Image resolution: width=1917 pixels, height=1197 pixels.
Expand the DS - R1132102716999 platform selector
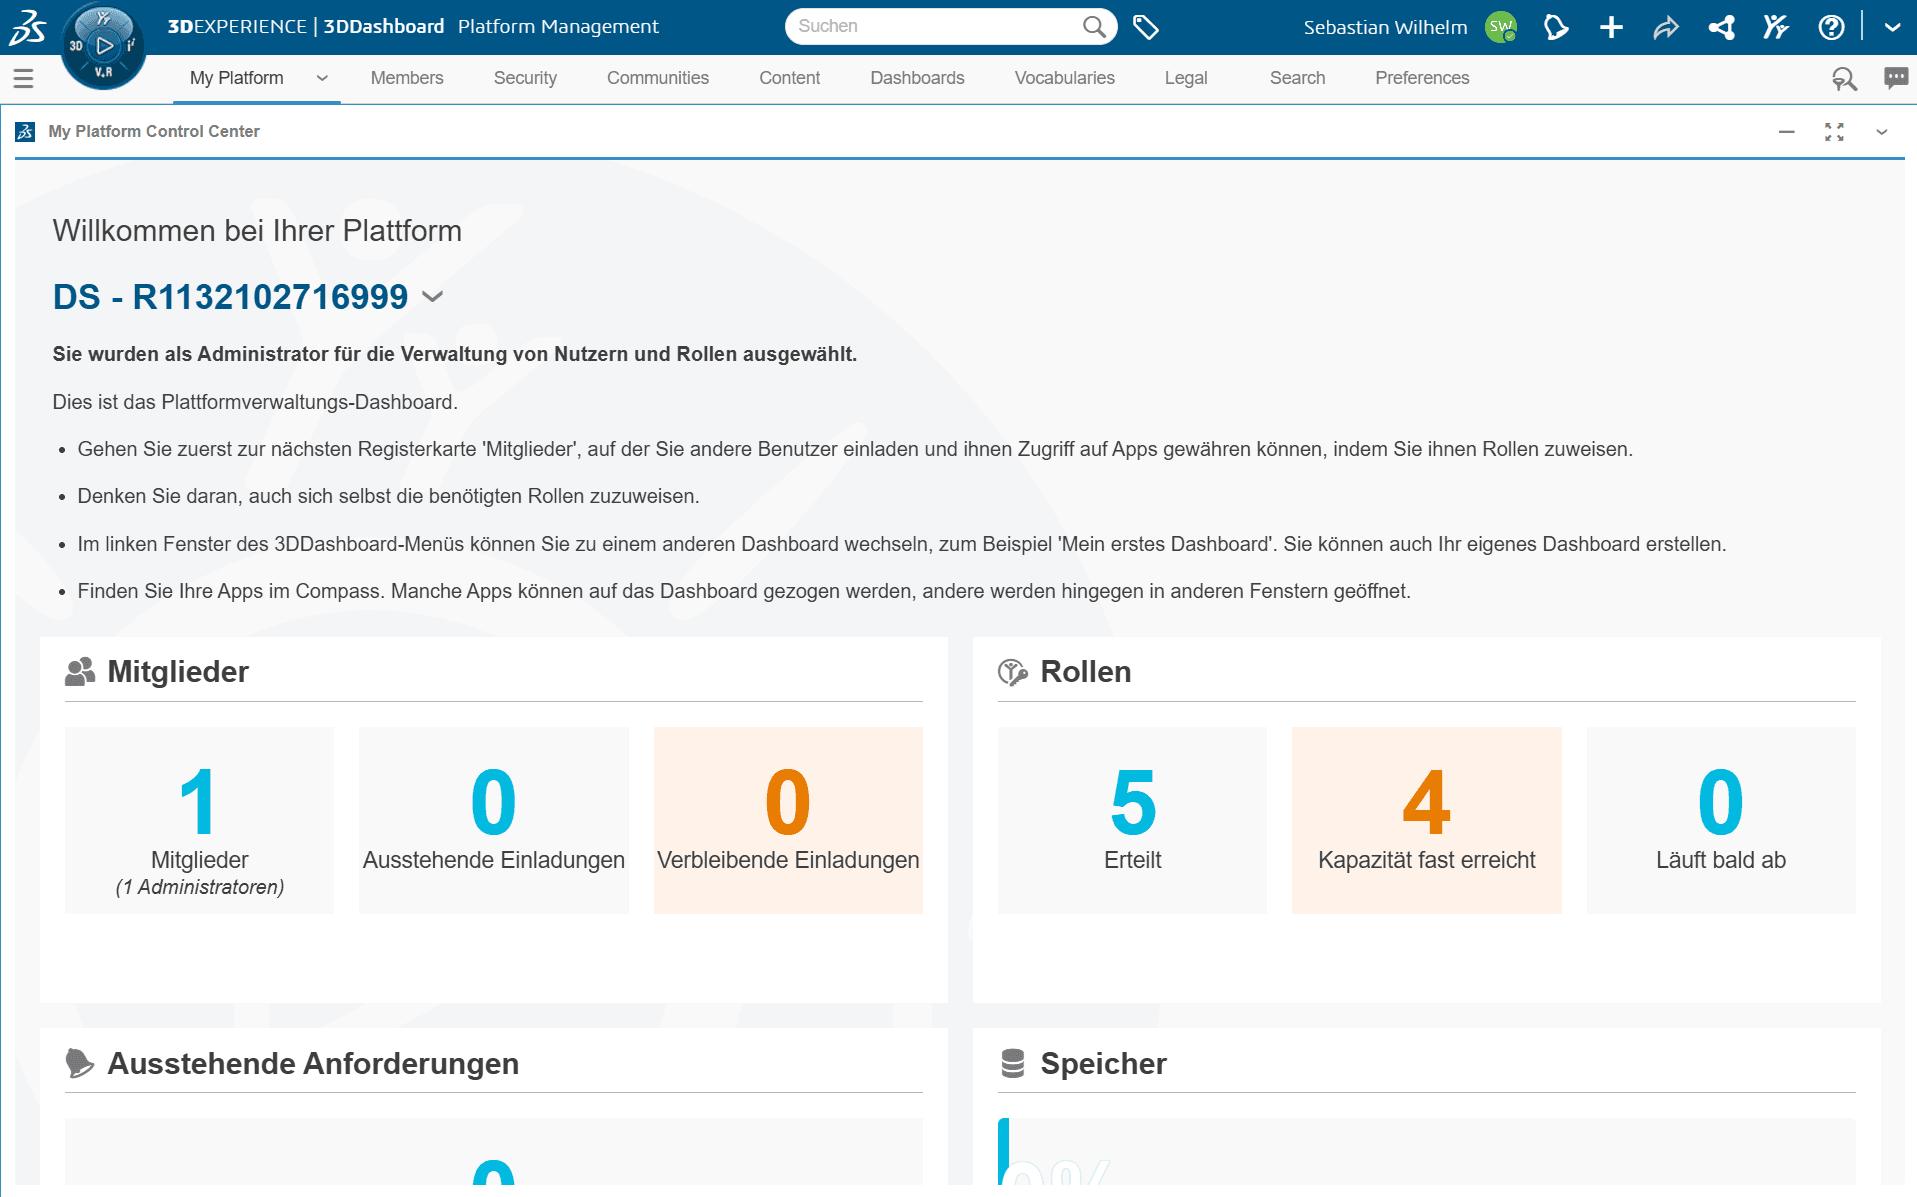tap(433, 297)
